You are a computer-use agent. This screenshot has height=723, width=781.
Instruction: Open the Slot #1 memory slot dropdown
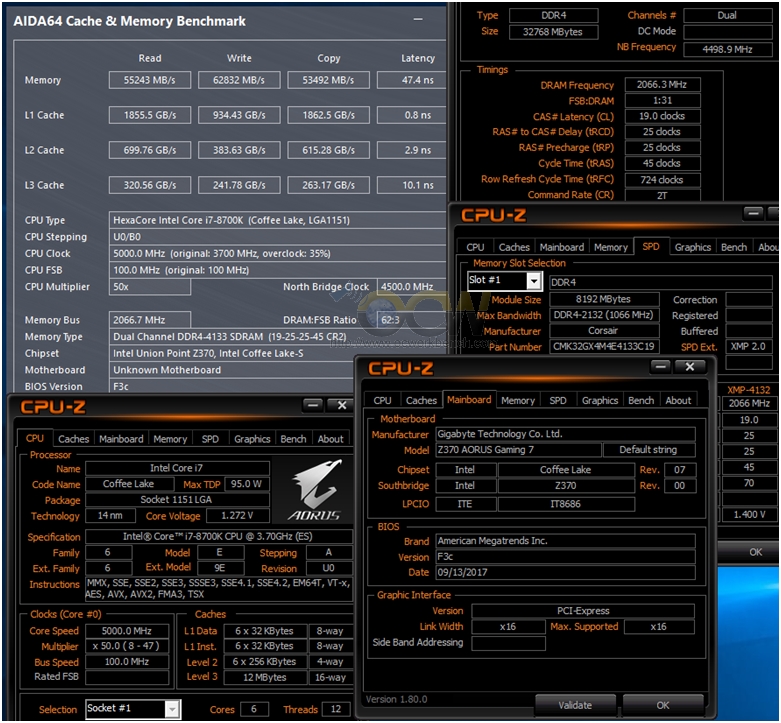(534, 281)
